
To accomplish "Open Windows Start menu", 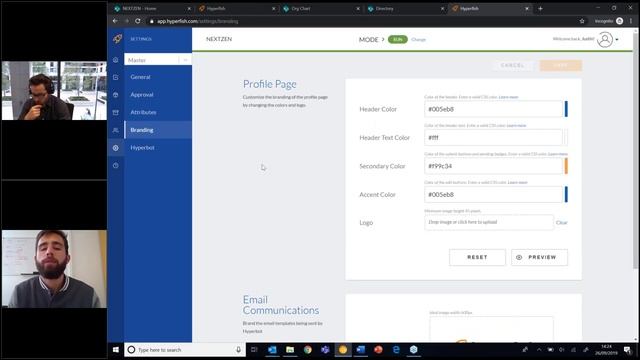I will pyautogui.click(x=116, y=350).
